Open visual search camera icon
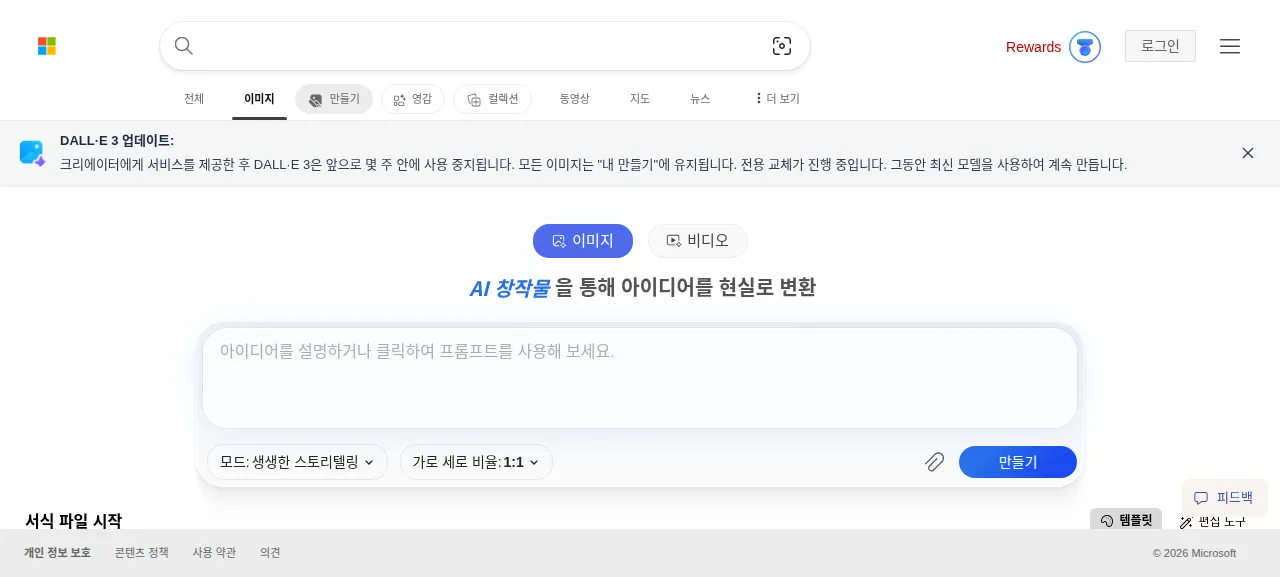The height and width of the screenshot is (577, 1280). [x=782, y=46]
